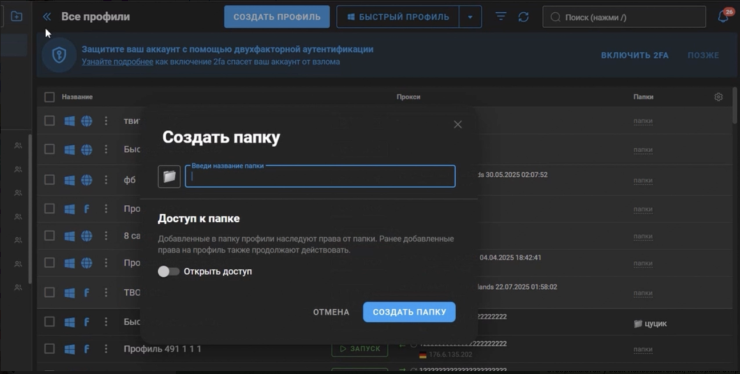The width and height of the screenshot is (740, 374).
Task: Click the "Прокси" column header
Action: (x=408, y=97)
